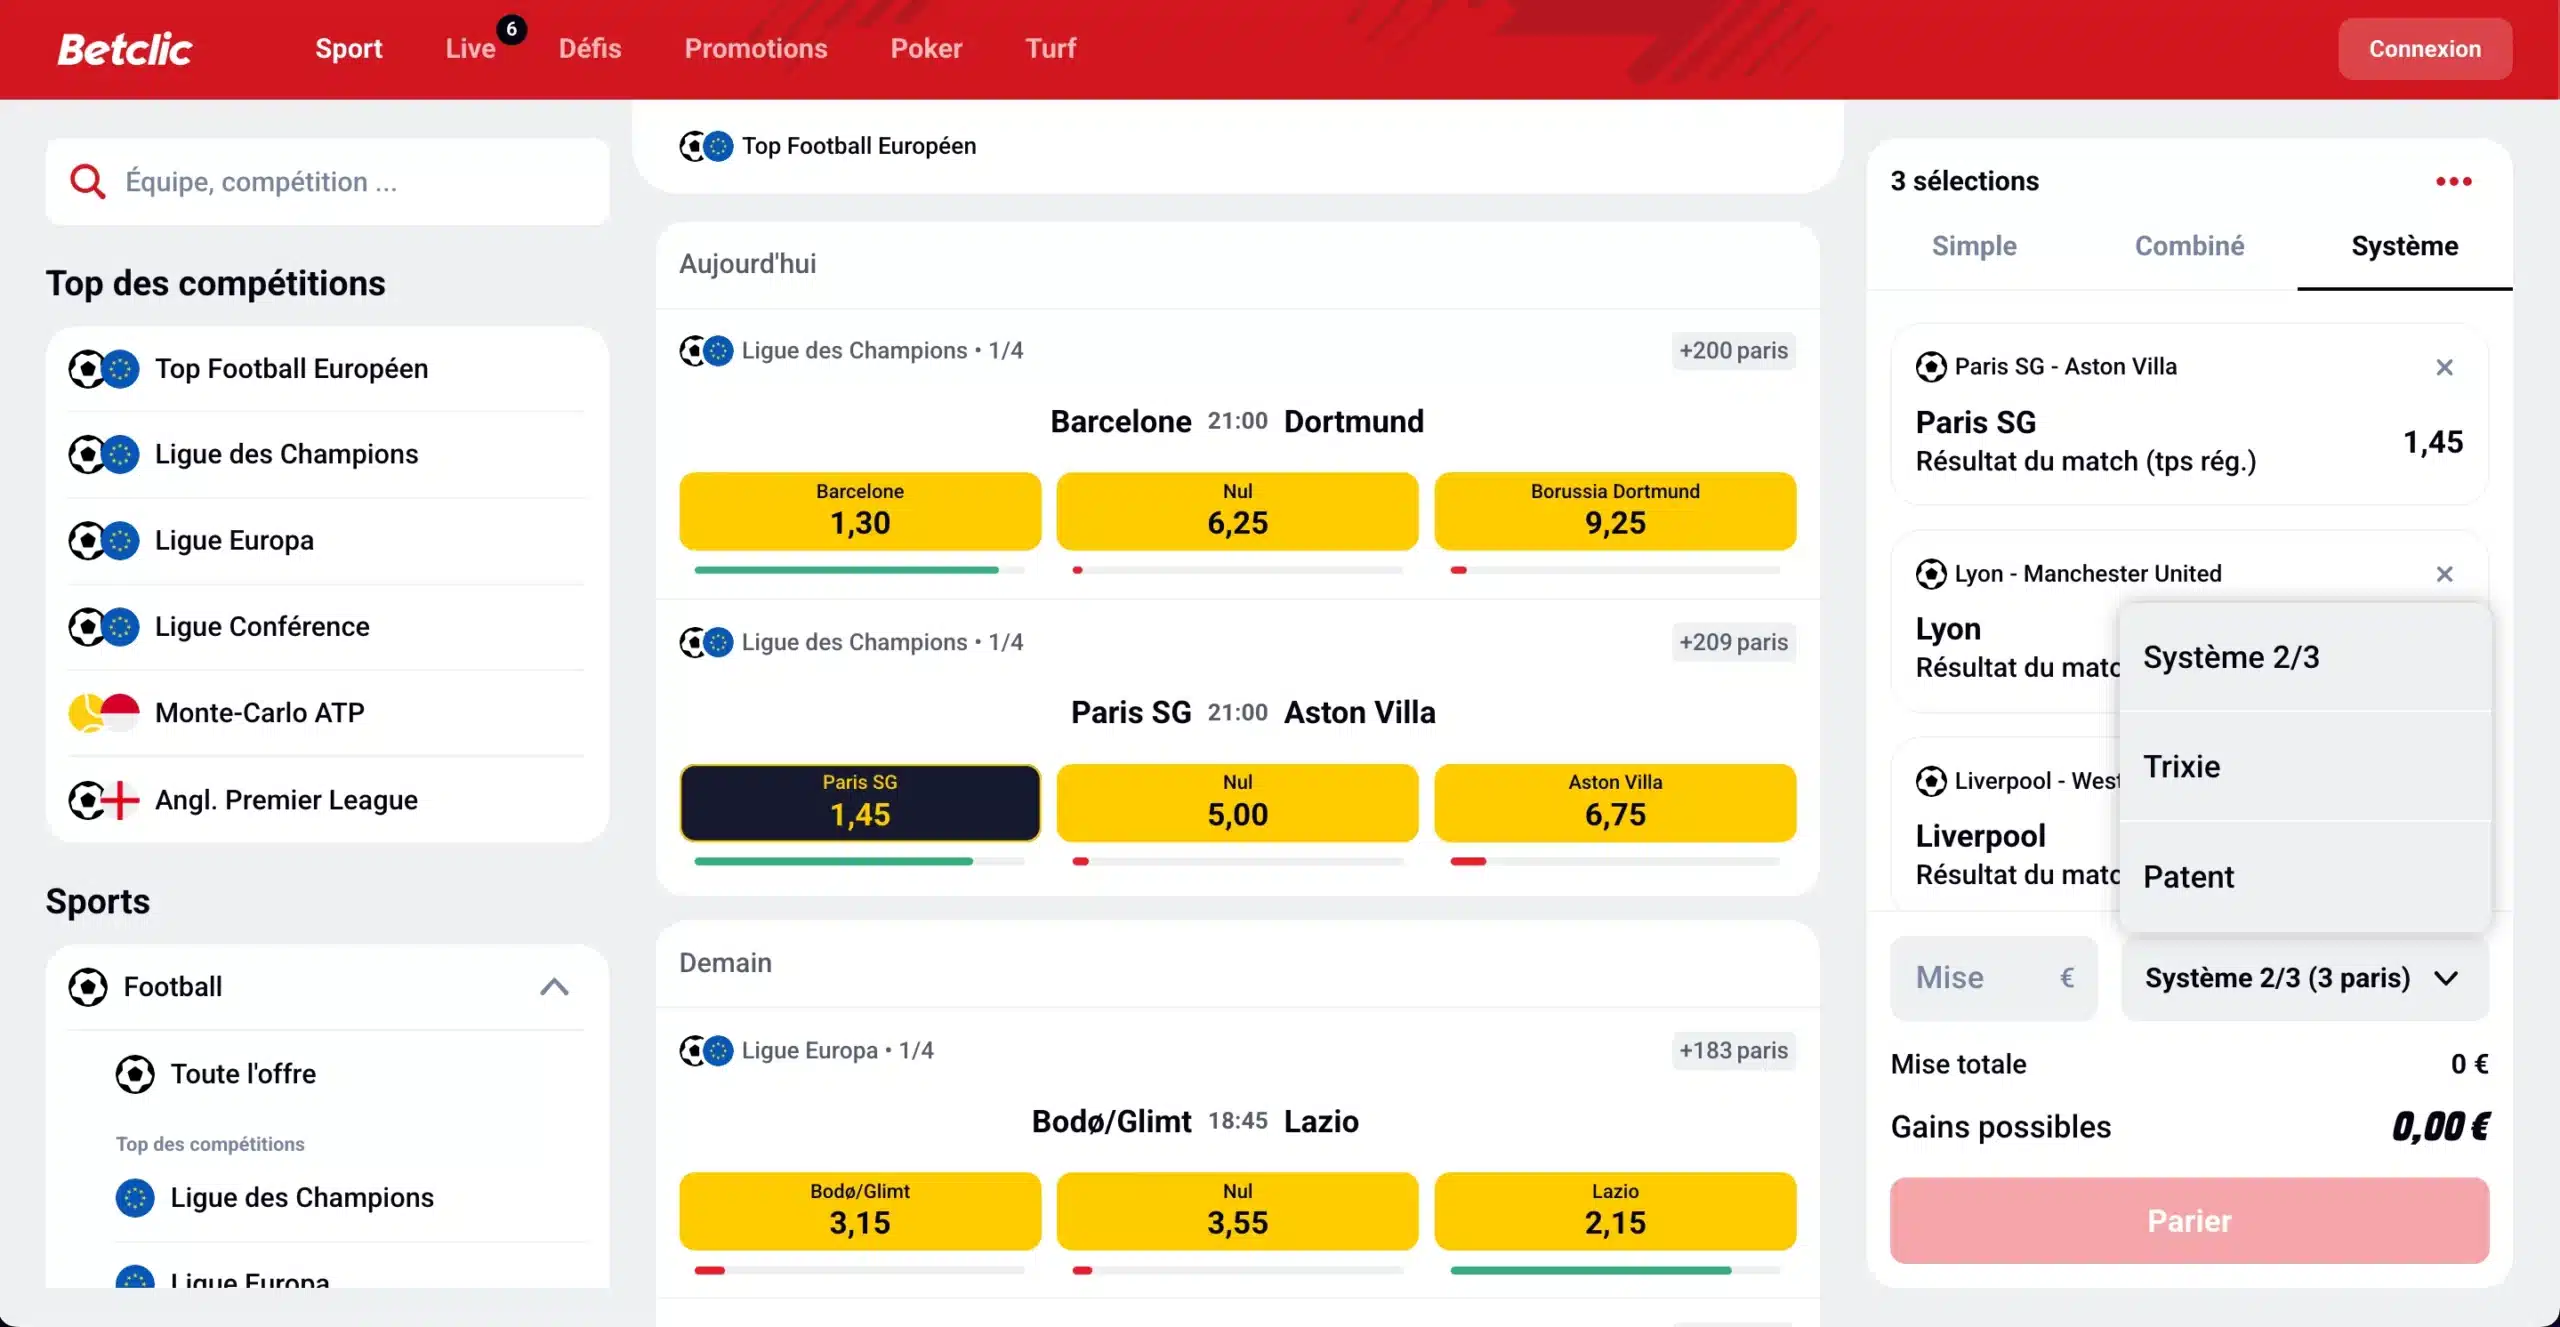Choose Patent from the system list
Screen dimensions: 2560x1327
(x=2304, y=877)
